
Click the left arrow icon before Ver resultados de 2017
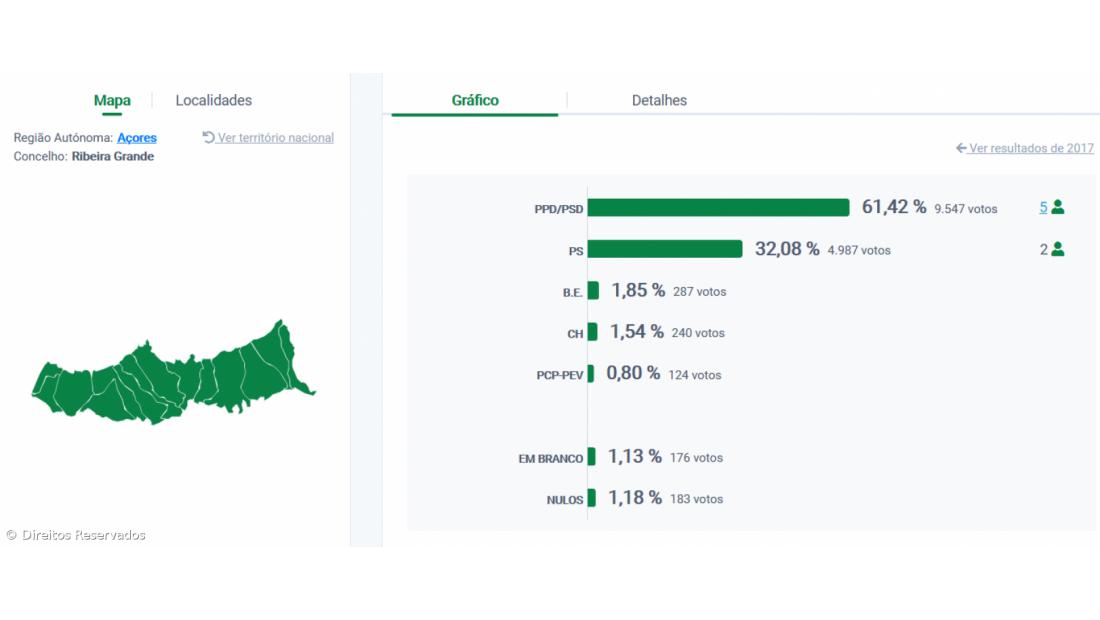click(961, 148)
